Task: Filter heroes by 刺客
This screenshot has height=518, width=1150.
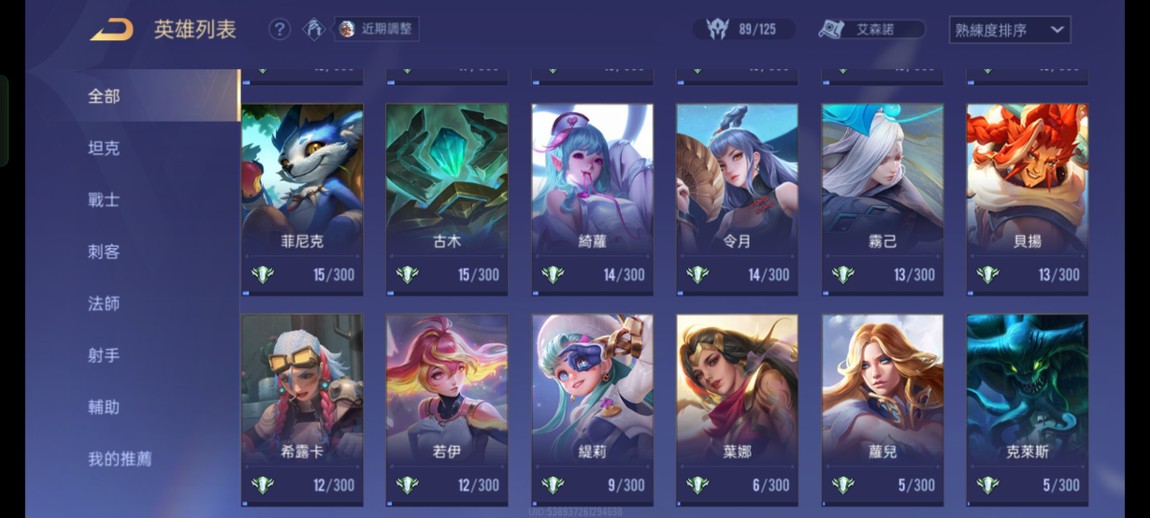Action: coord(104,252)
